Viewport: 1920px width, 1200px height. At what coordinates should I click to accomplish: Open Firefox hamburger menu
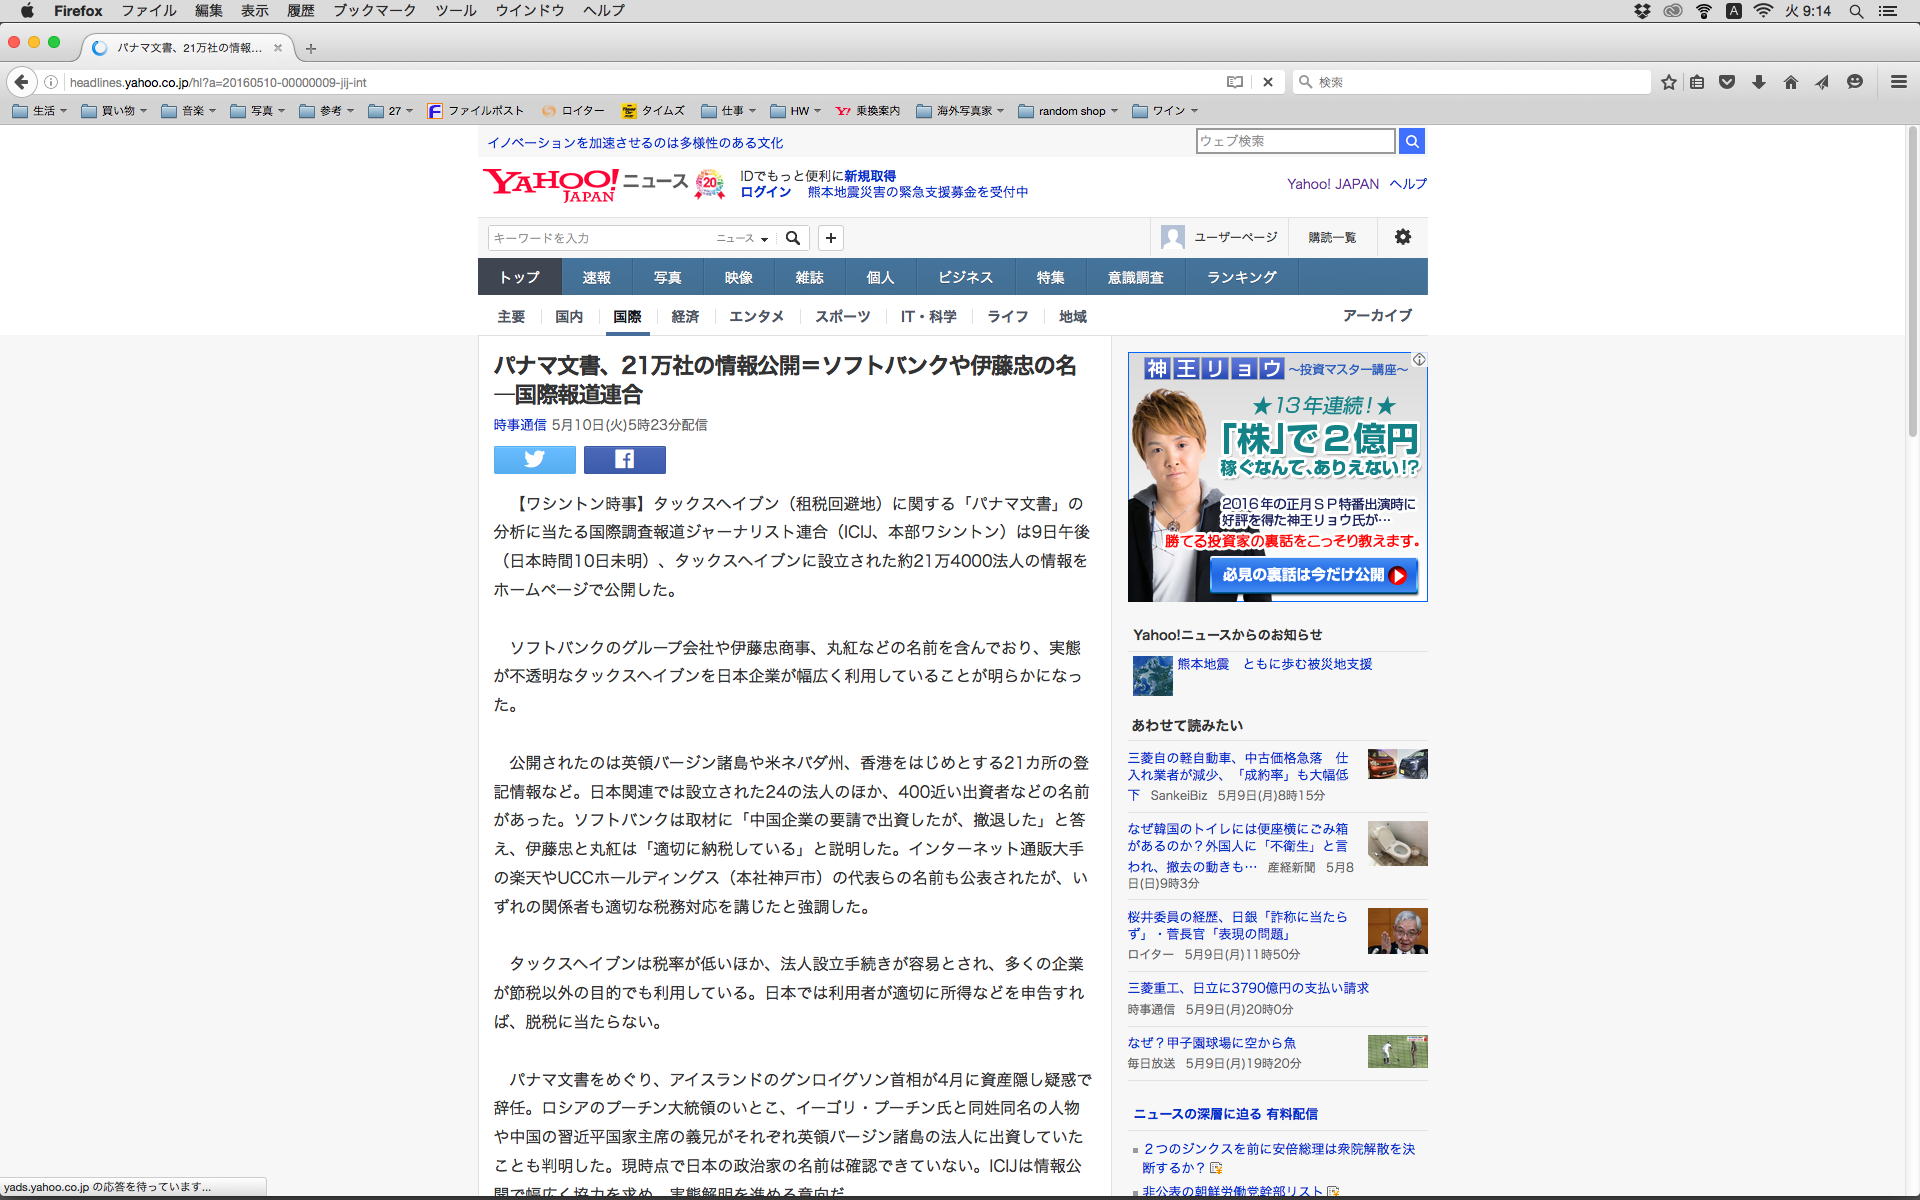(1898, 82)
